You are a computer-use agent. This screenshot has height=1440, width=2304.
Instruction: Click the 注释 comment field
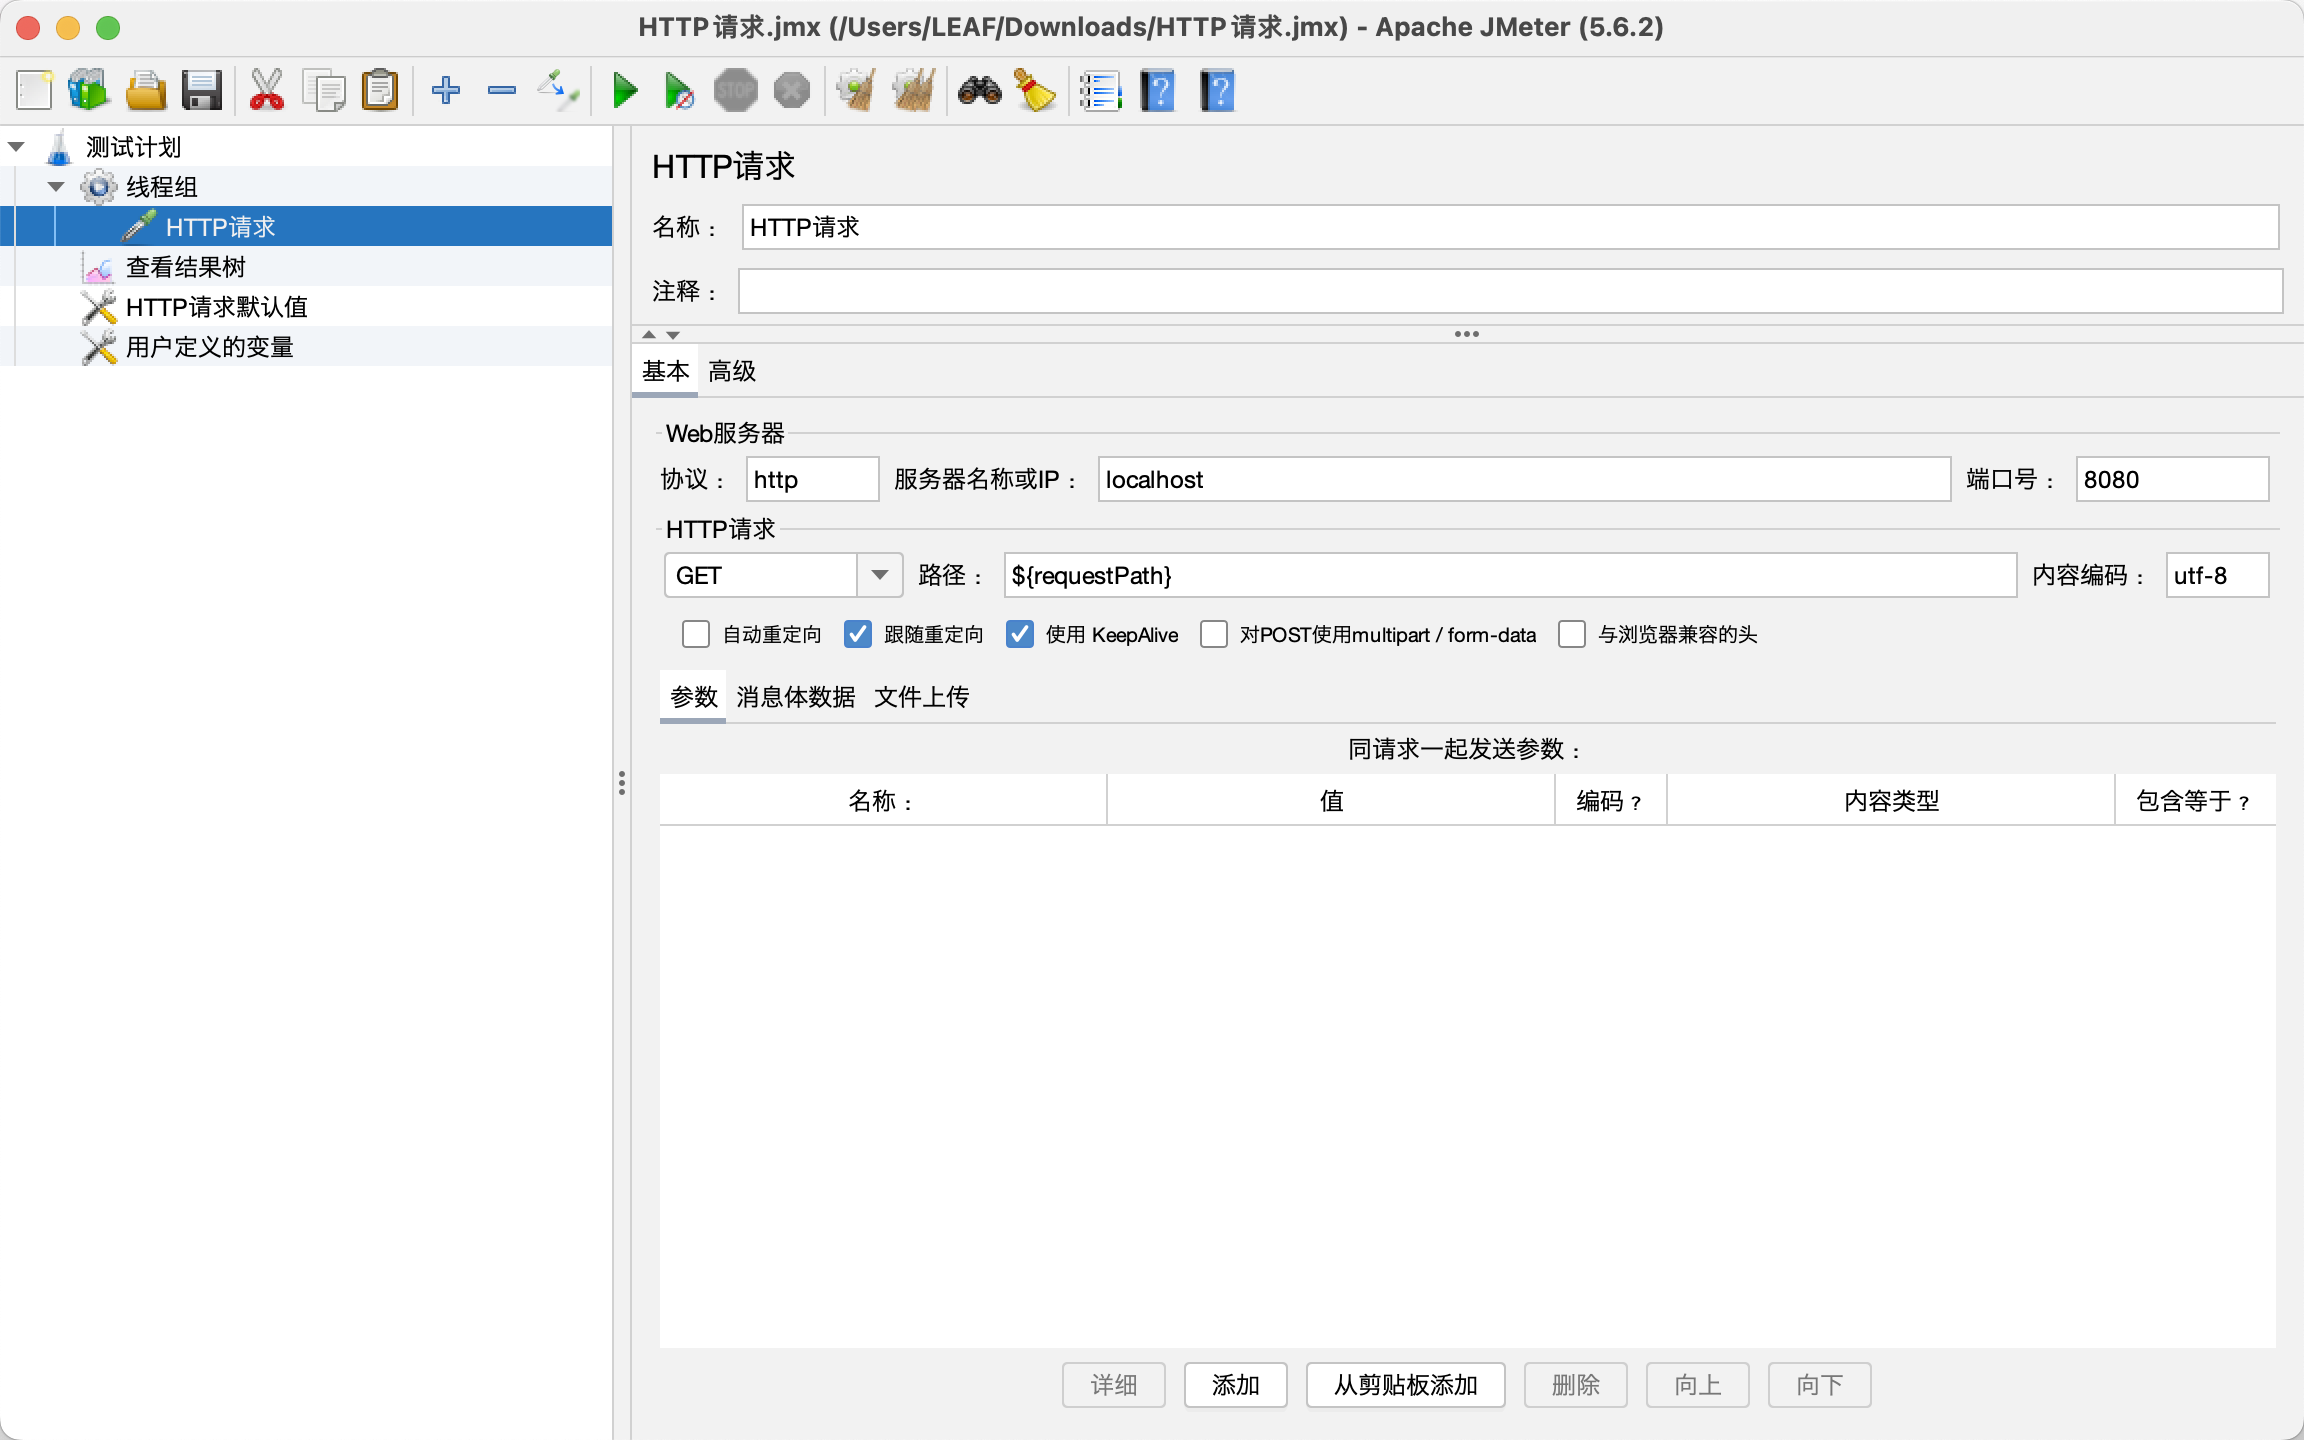point(1510,291)
